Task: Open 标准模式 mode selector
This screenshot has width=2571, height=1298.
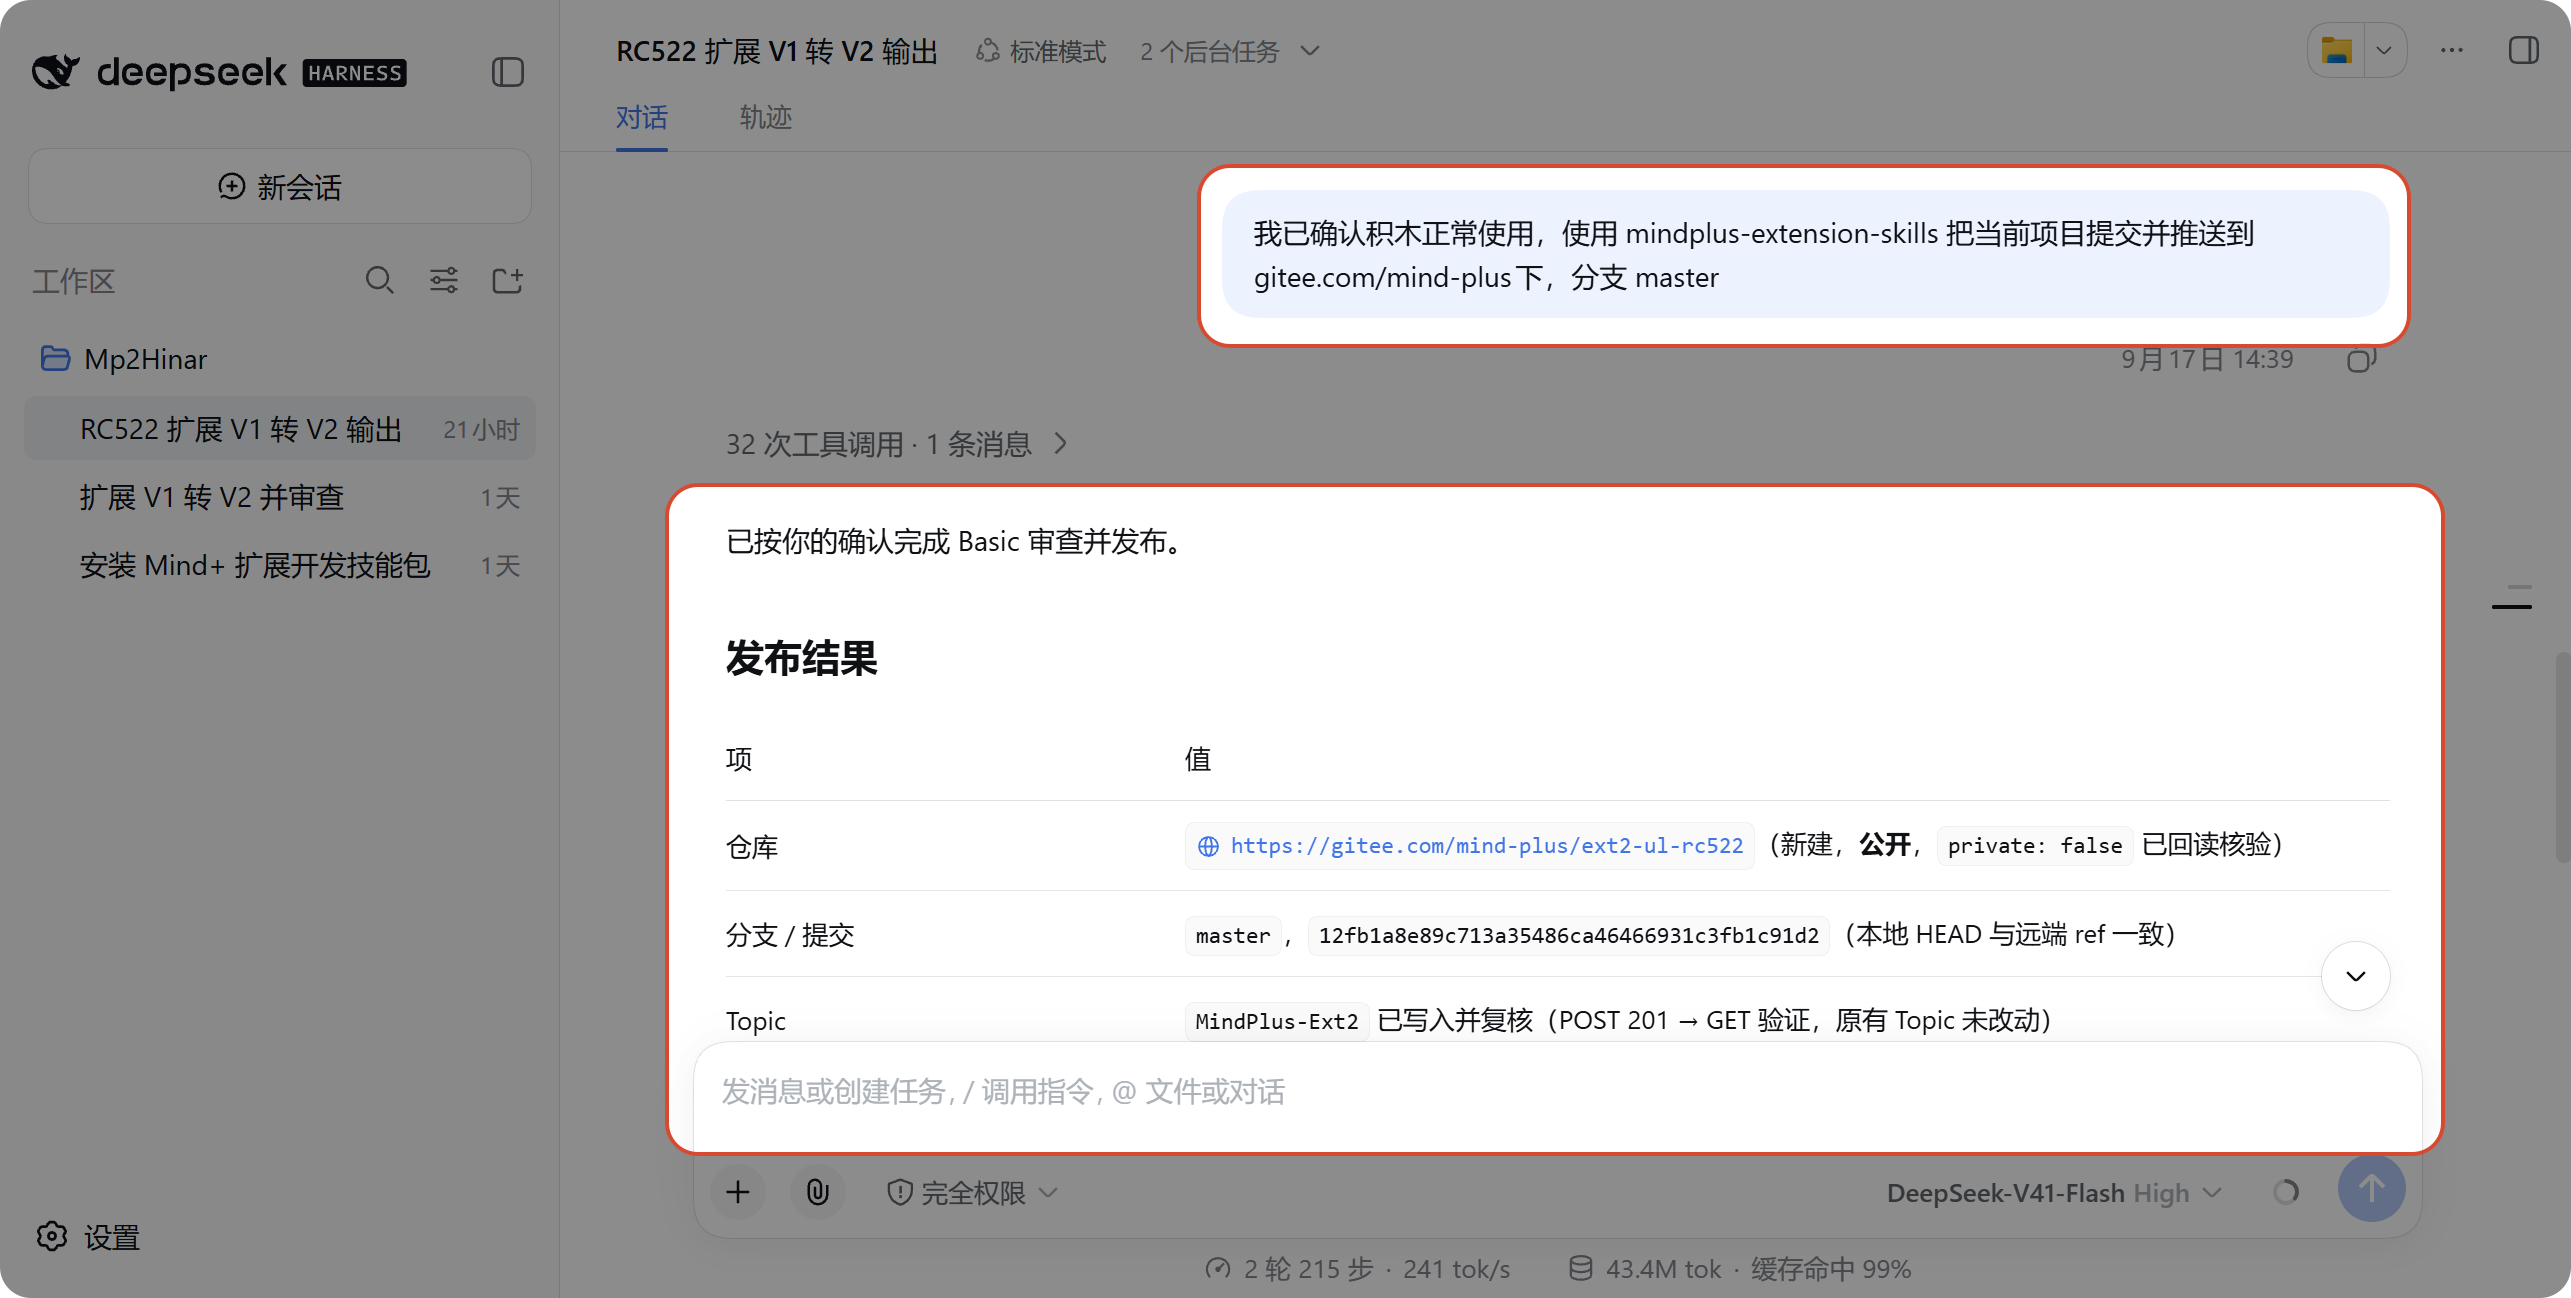Action: (x=1041, y=51)
